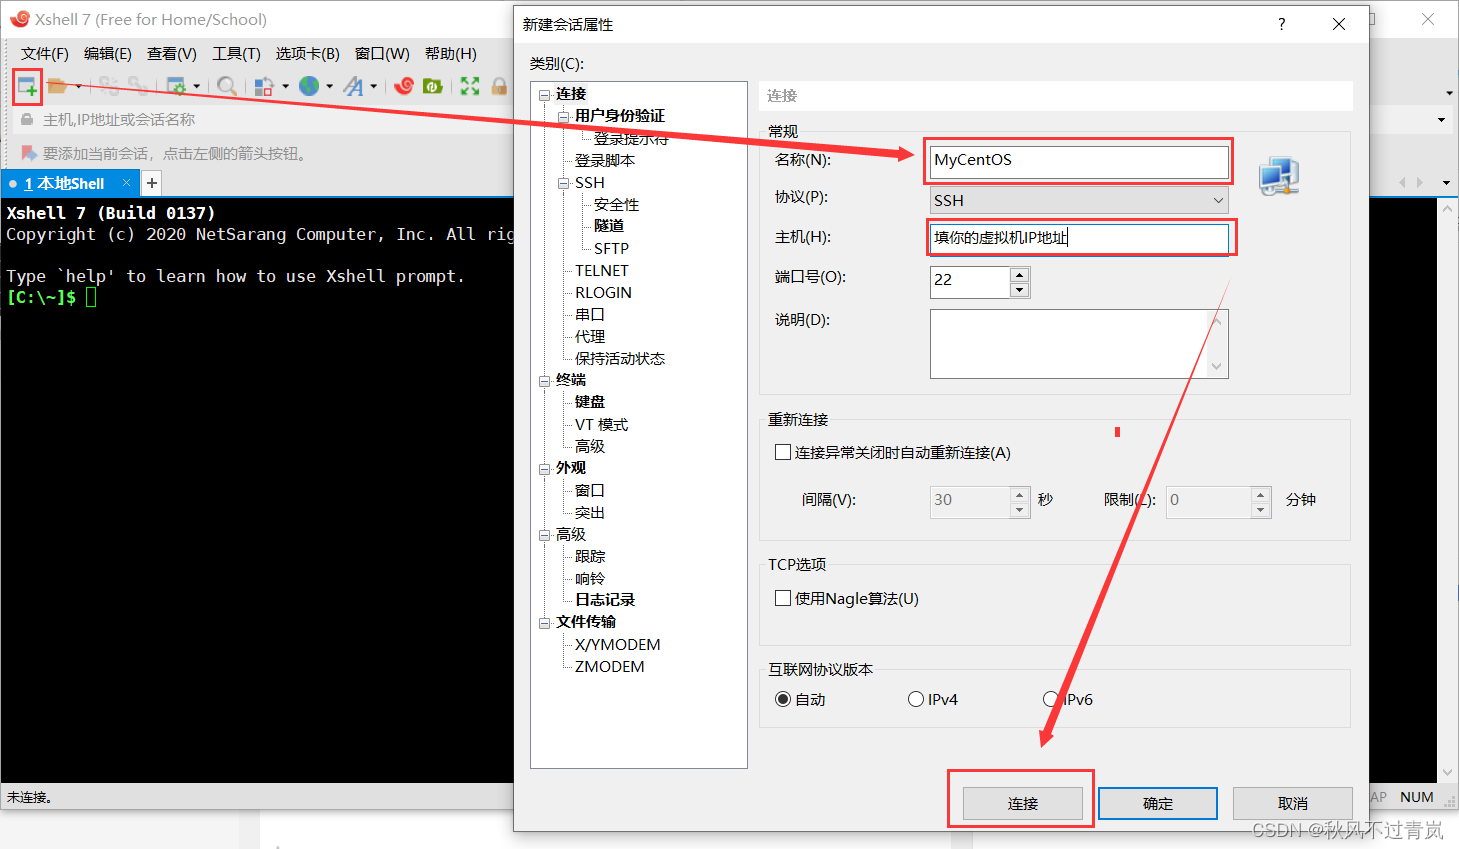Open the 工具(T) menu
The image size is (1459, 849).
click(x=236, y=54)
